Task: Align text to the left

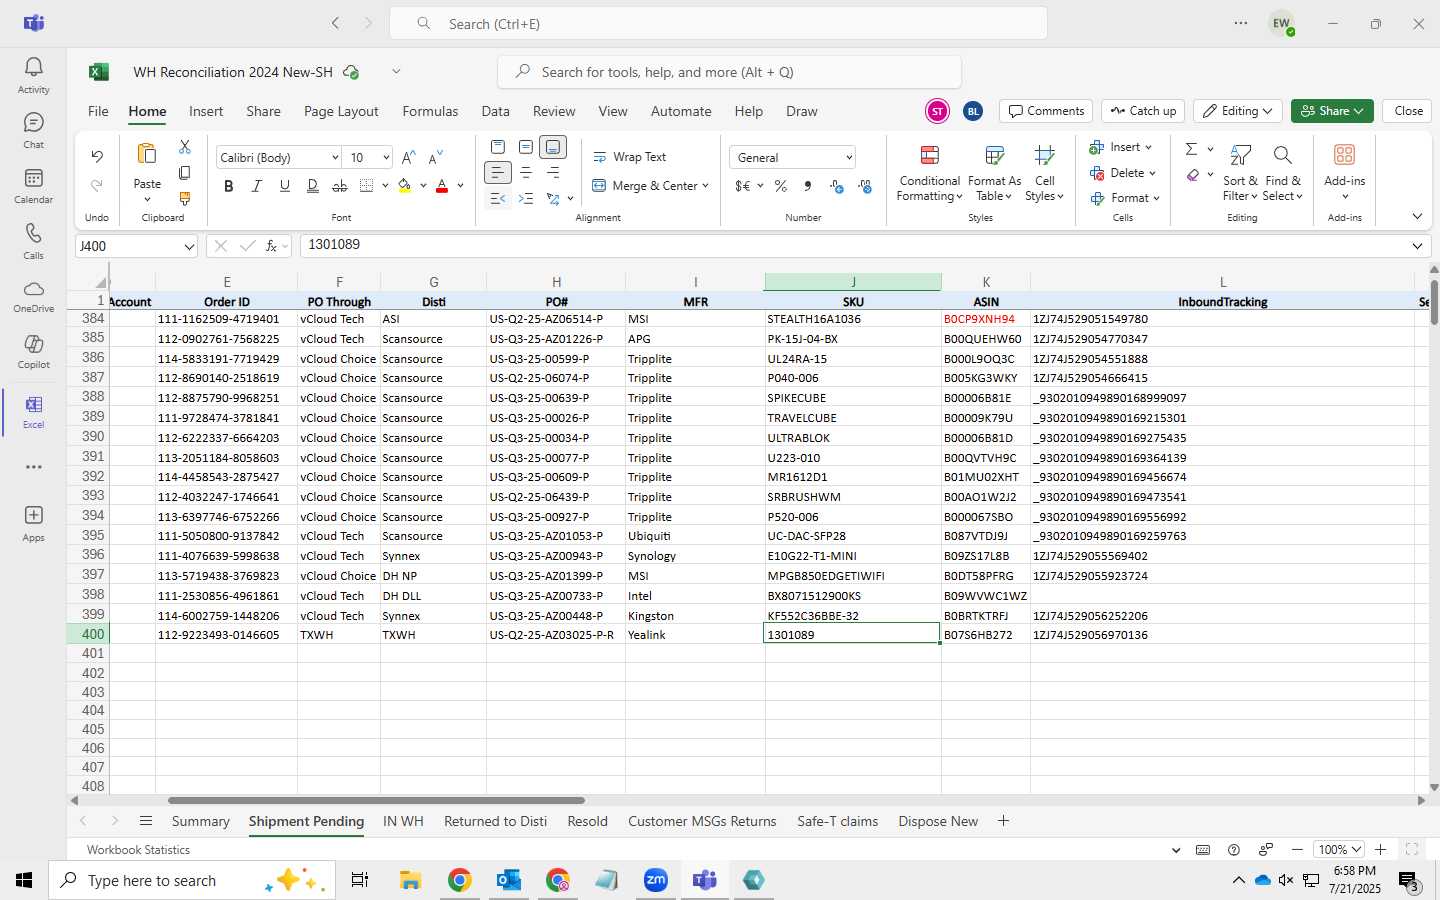Action: (498, 173)
